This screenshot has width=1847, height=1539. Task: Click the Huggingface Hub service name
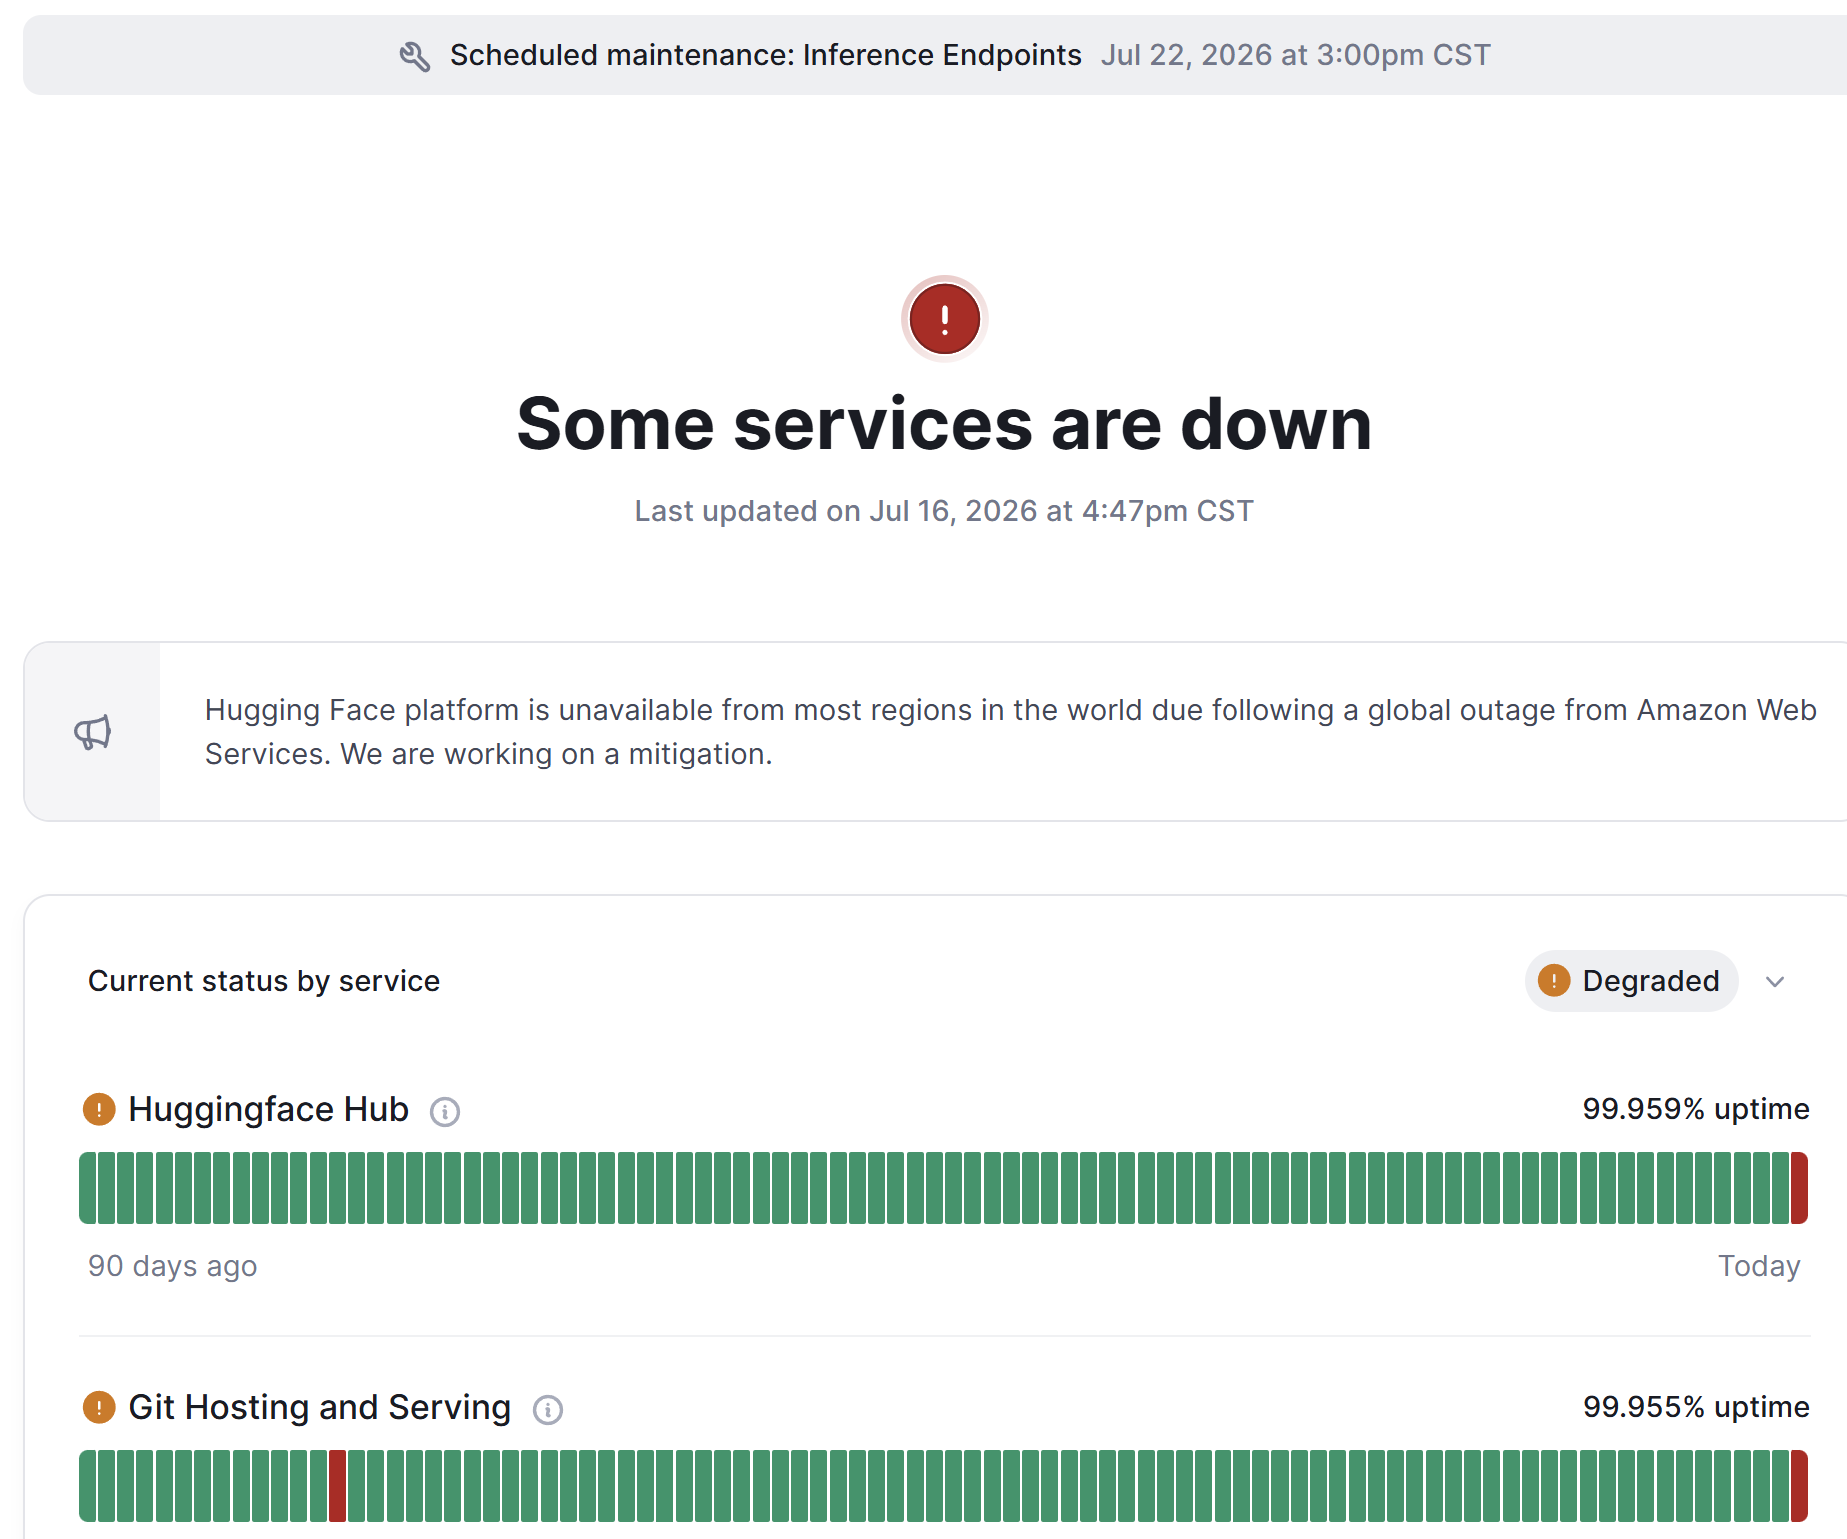pos(269,1109)
